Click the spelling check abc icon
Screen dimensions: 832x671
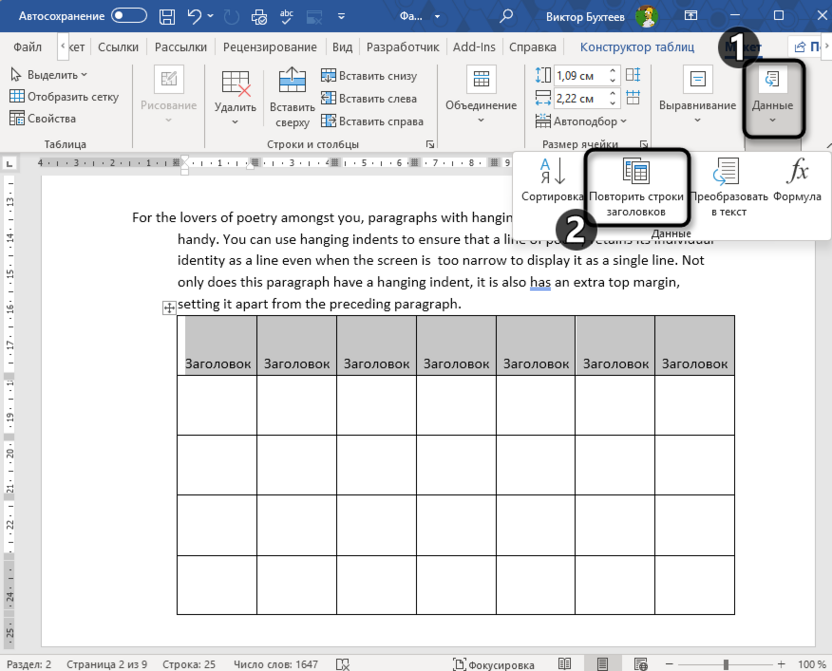click(287, 17)
